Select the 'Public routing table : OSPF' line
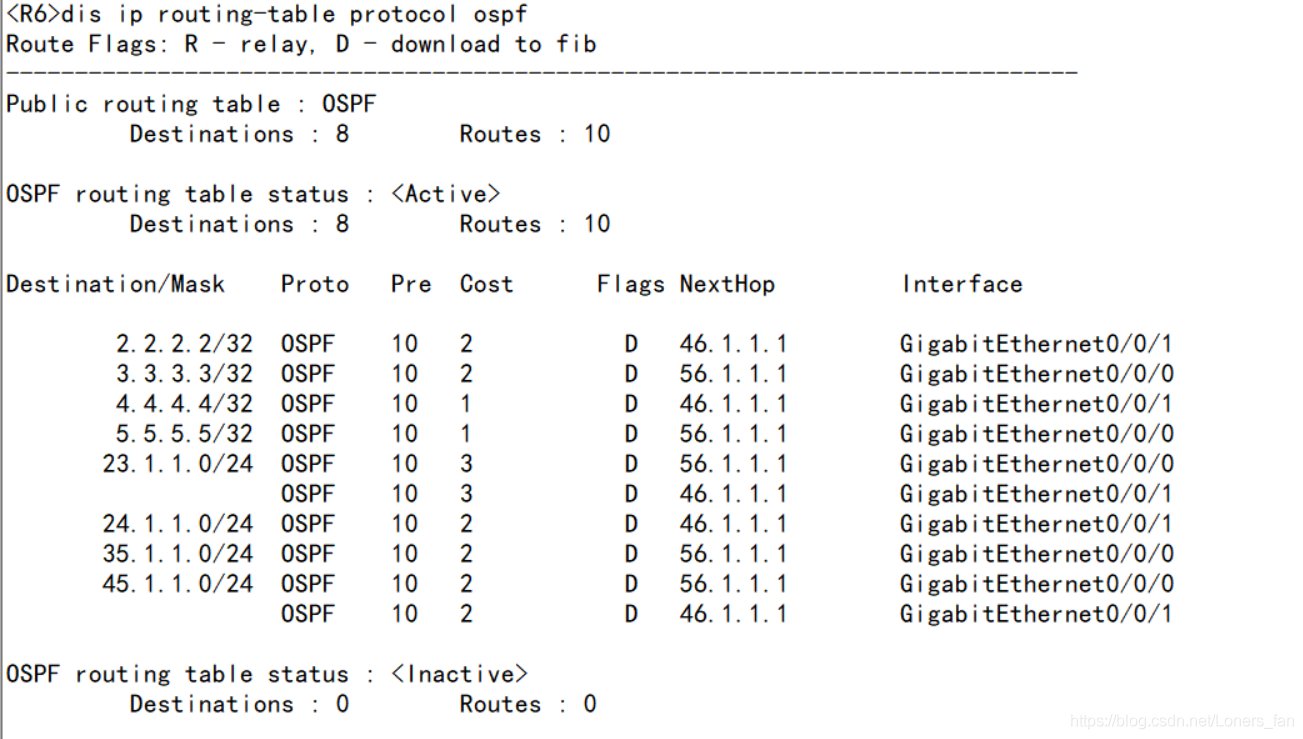 pyautogui.click(x=191, y=104)
